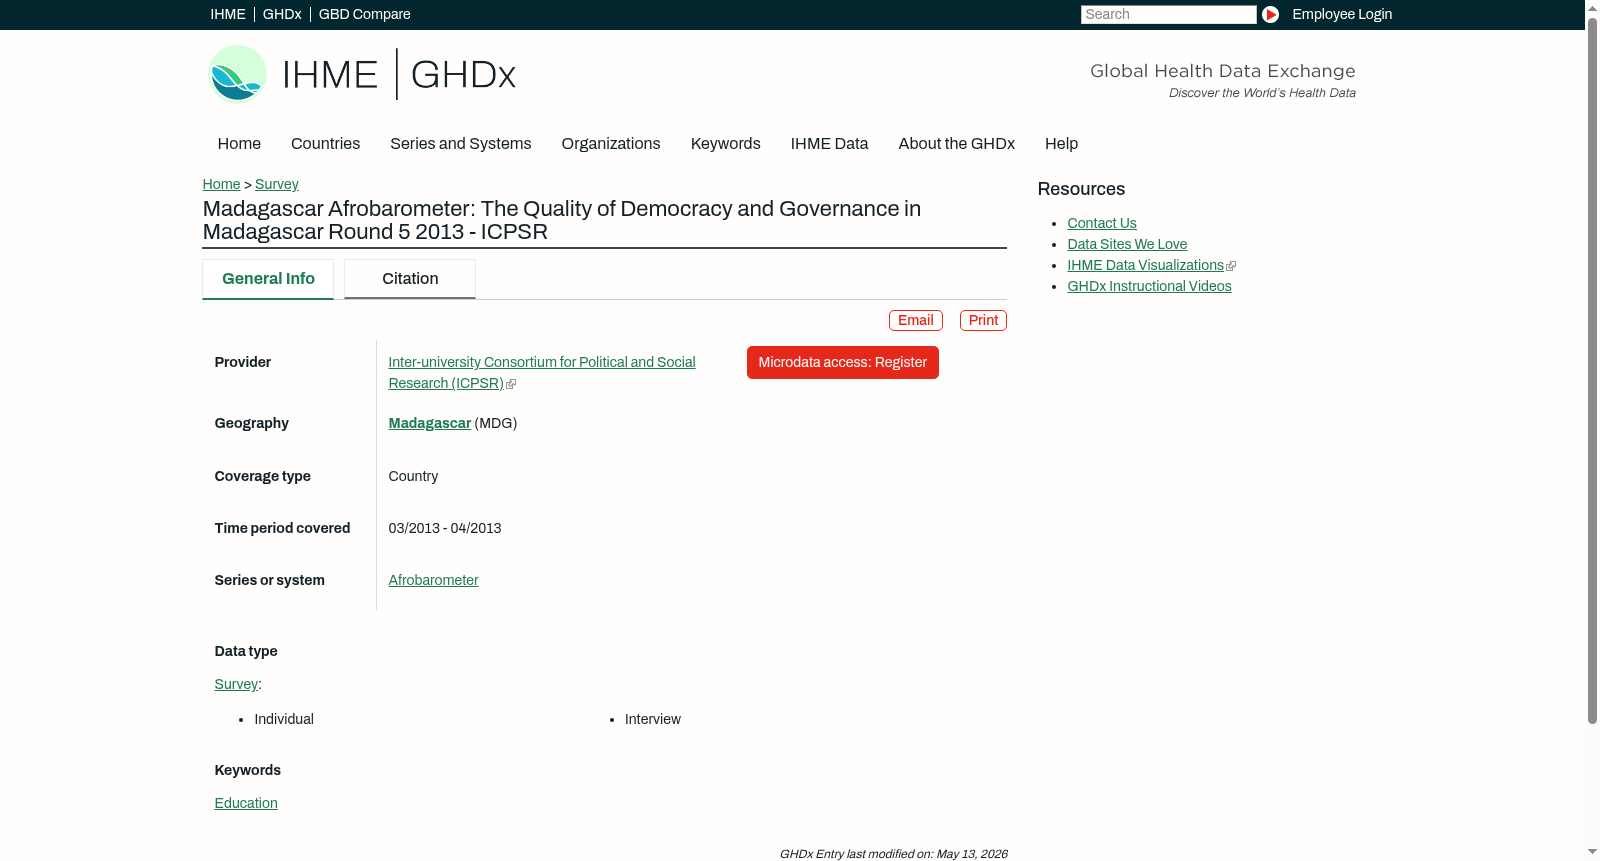Open Afrobarometer series link
This screenshot has width=1600, height=861.
(434, 580)
